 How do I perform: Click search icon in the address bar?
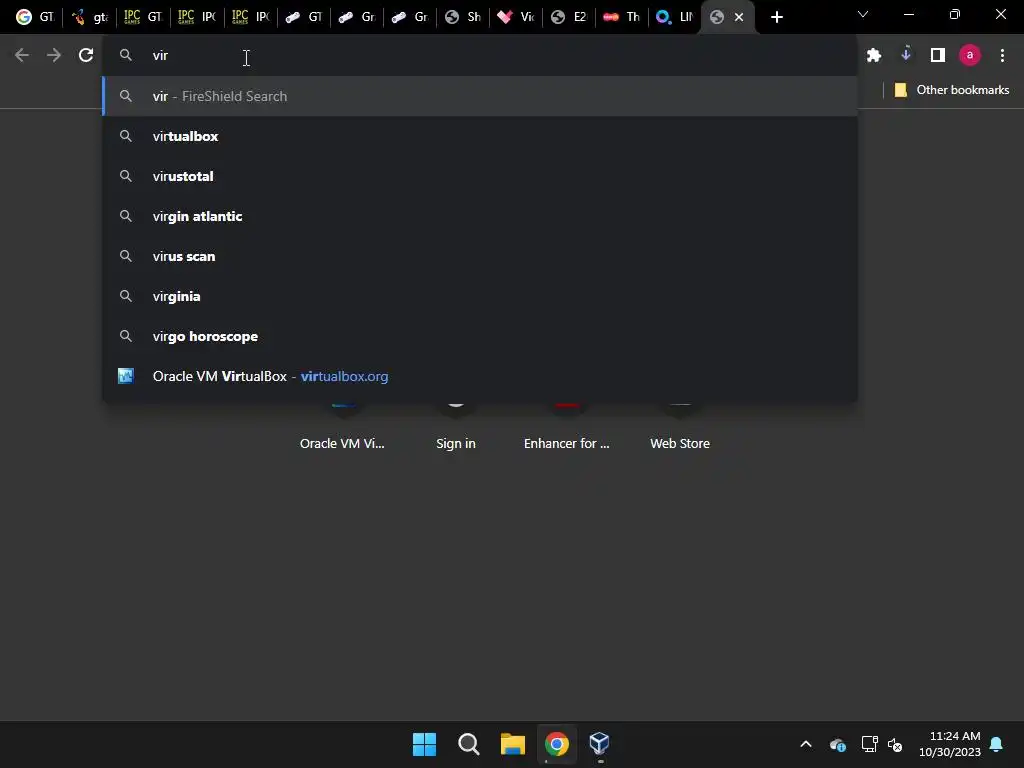(x=126, y=56)
